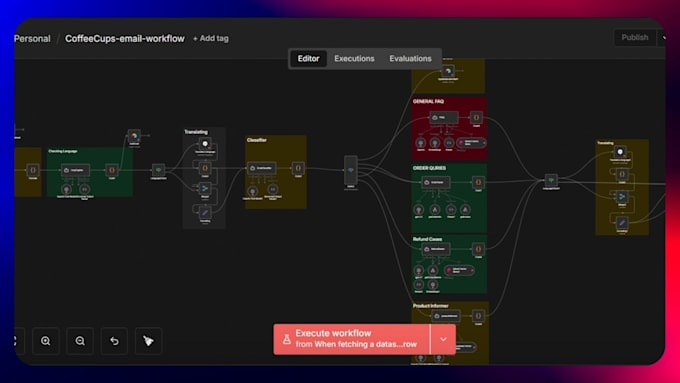Click the tidy up workflow broom icon

coord(148,341)
